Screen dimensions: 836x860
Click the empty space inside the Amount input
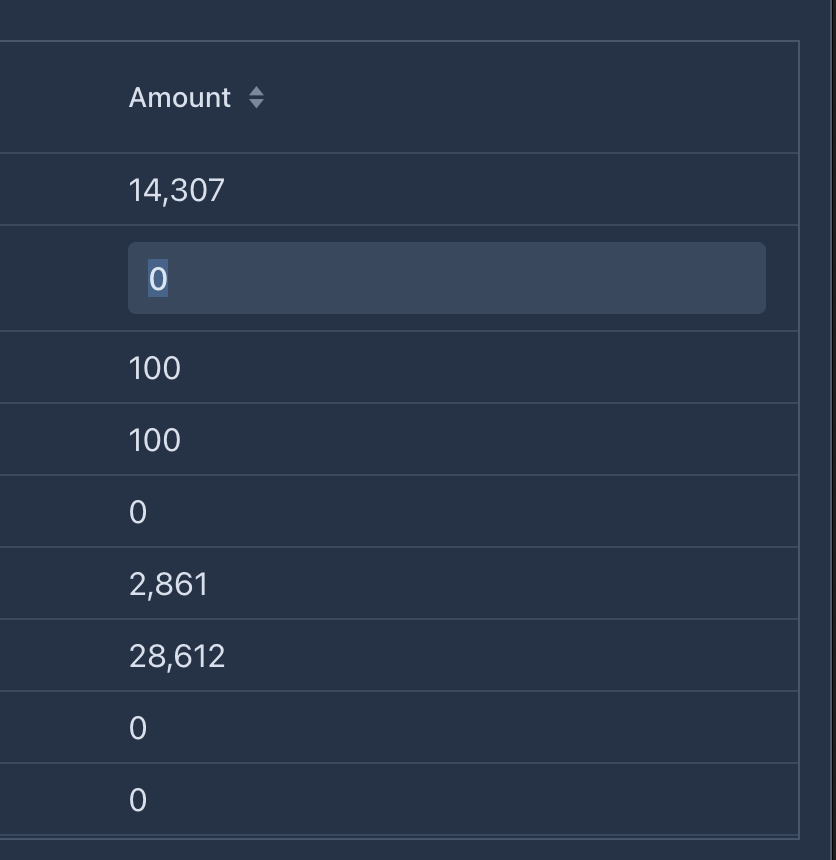pyautogui.click(x=466, y=278)
